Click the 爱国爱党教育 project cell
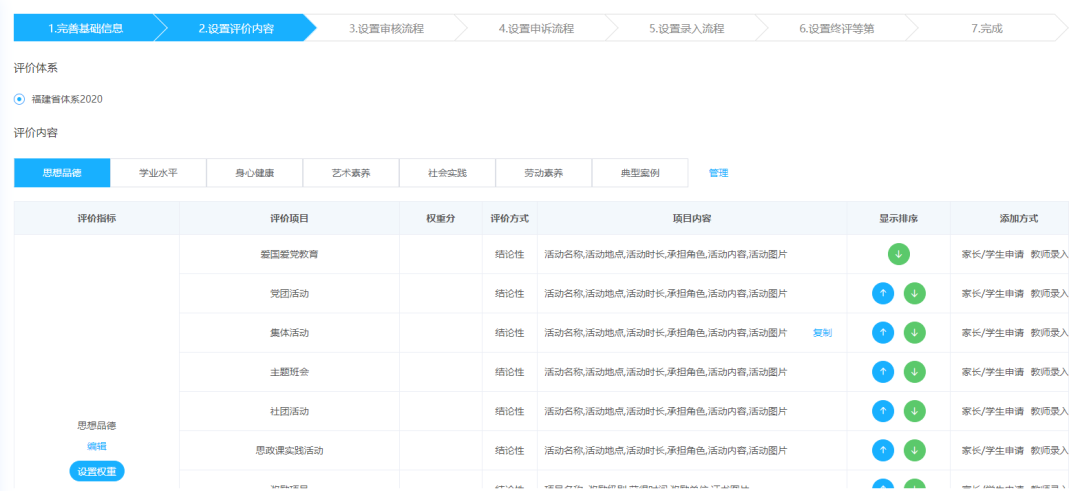The height and width of the screenshot is (491, 1080). (x=289, y=254)
